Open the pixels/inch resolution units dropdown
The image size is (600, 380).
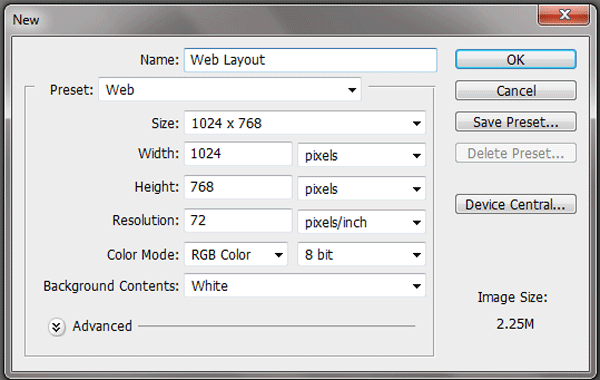click(361, 222)
